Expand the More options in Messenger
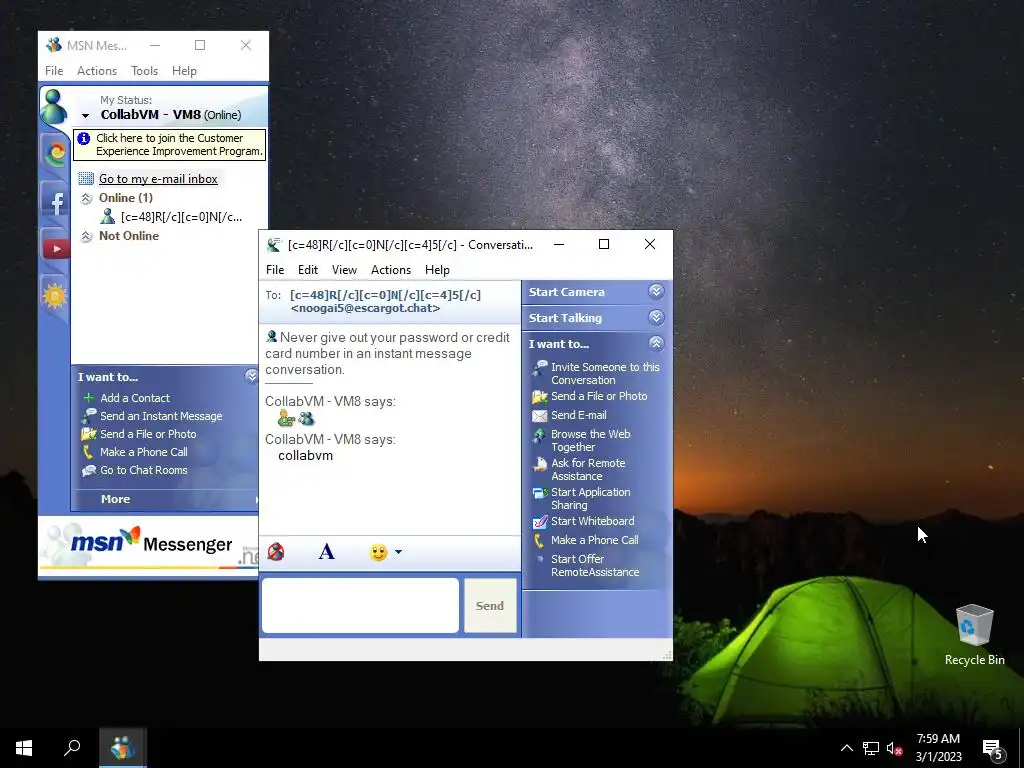 point(116,499)
